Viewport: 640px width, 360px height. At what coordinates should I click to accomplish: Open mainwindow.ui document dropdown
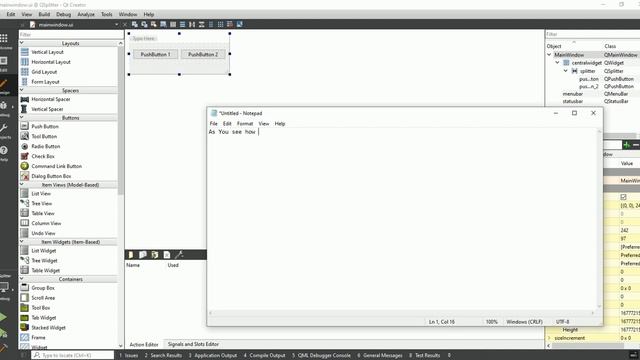pyautogui.click(x=117, y=24)
